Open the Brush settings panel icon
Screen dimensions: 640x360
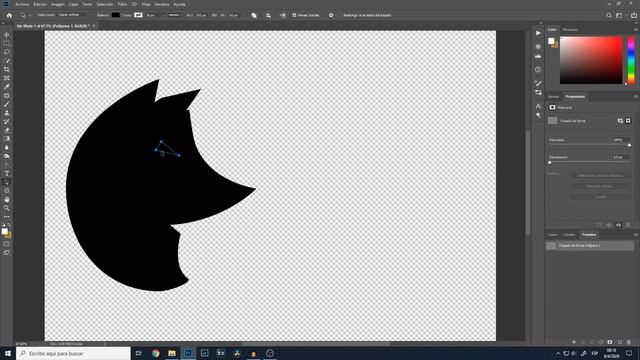point(538,83)
